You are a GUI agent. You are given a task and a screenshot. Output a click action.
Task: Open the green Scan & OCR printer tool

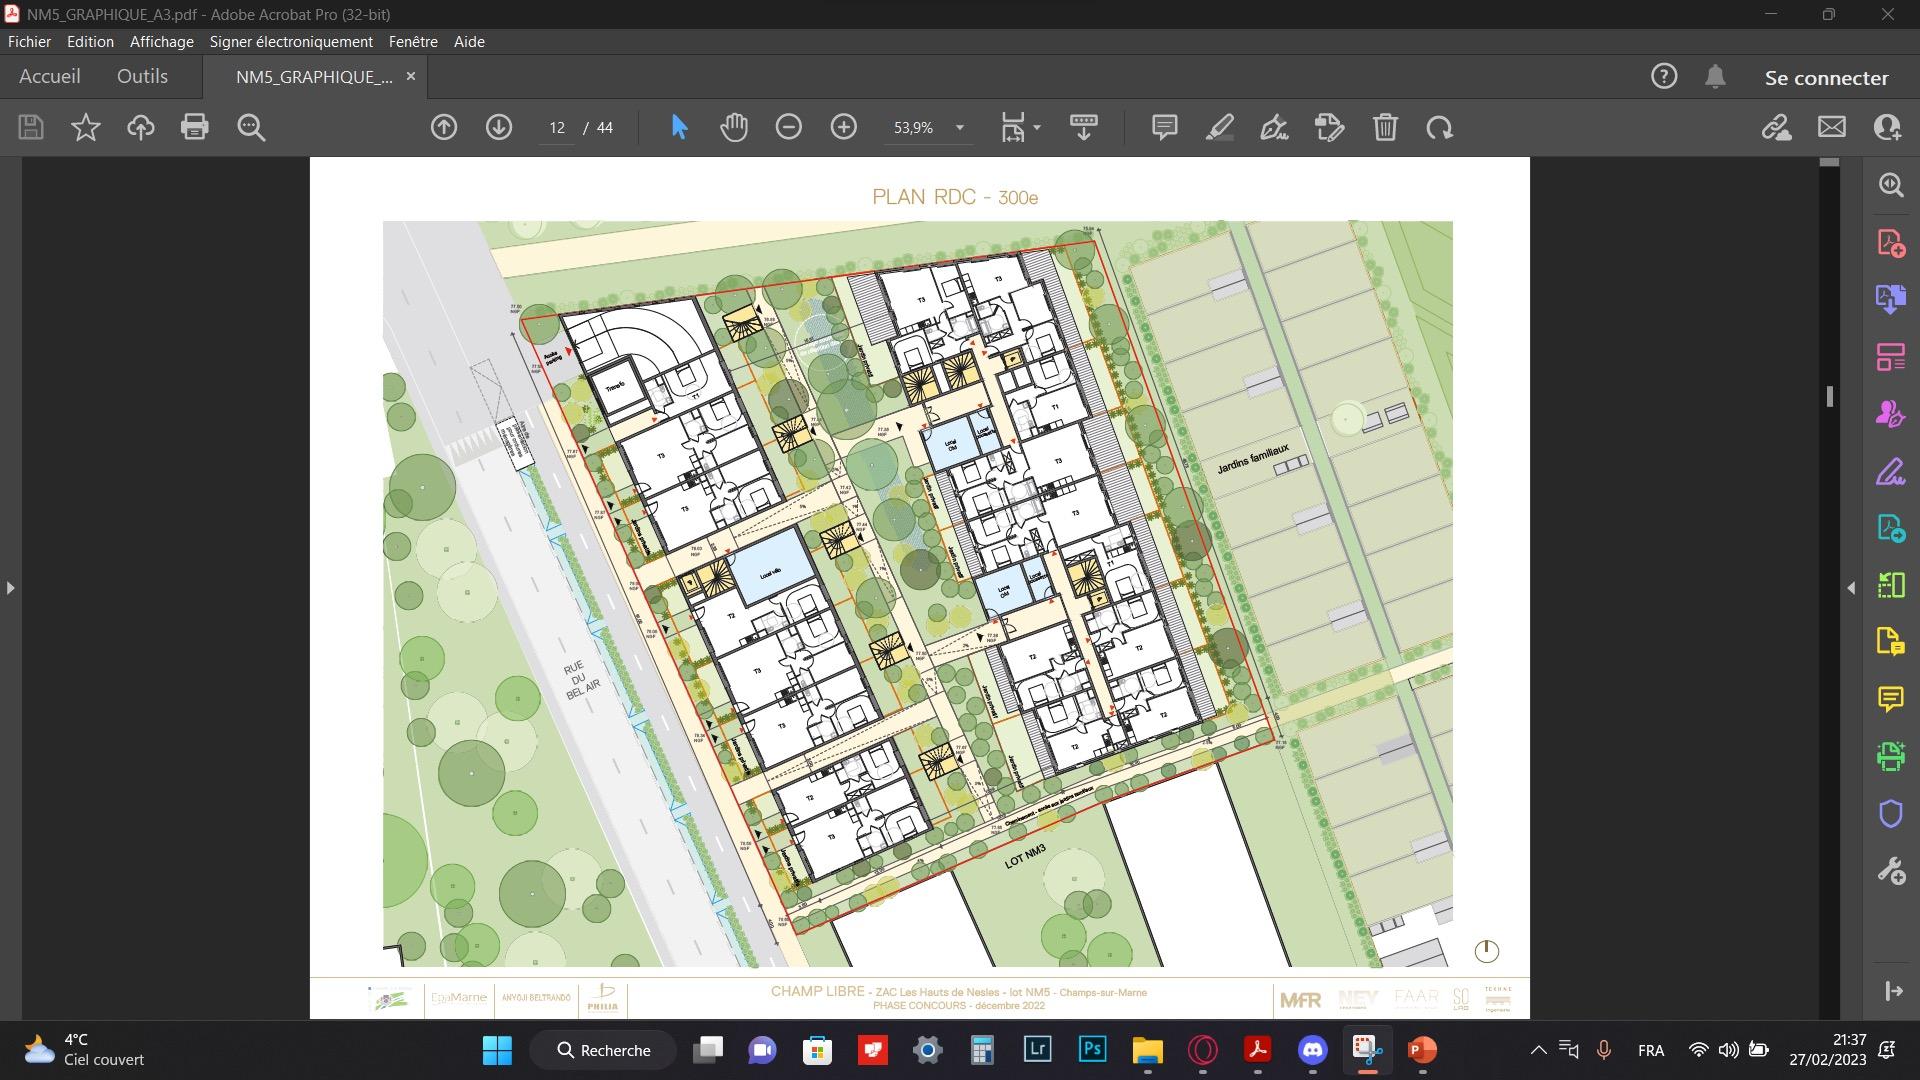[x=1891, y=756]
